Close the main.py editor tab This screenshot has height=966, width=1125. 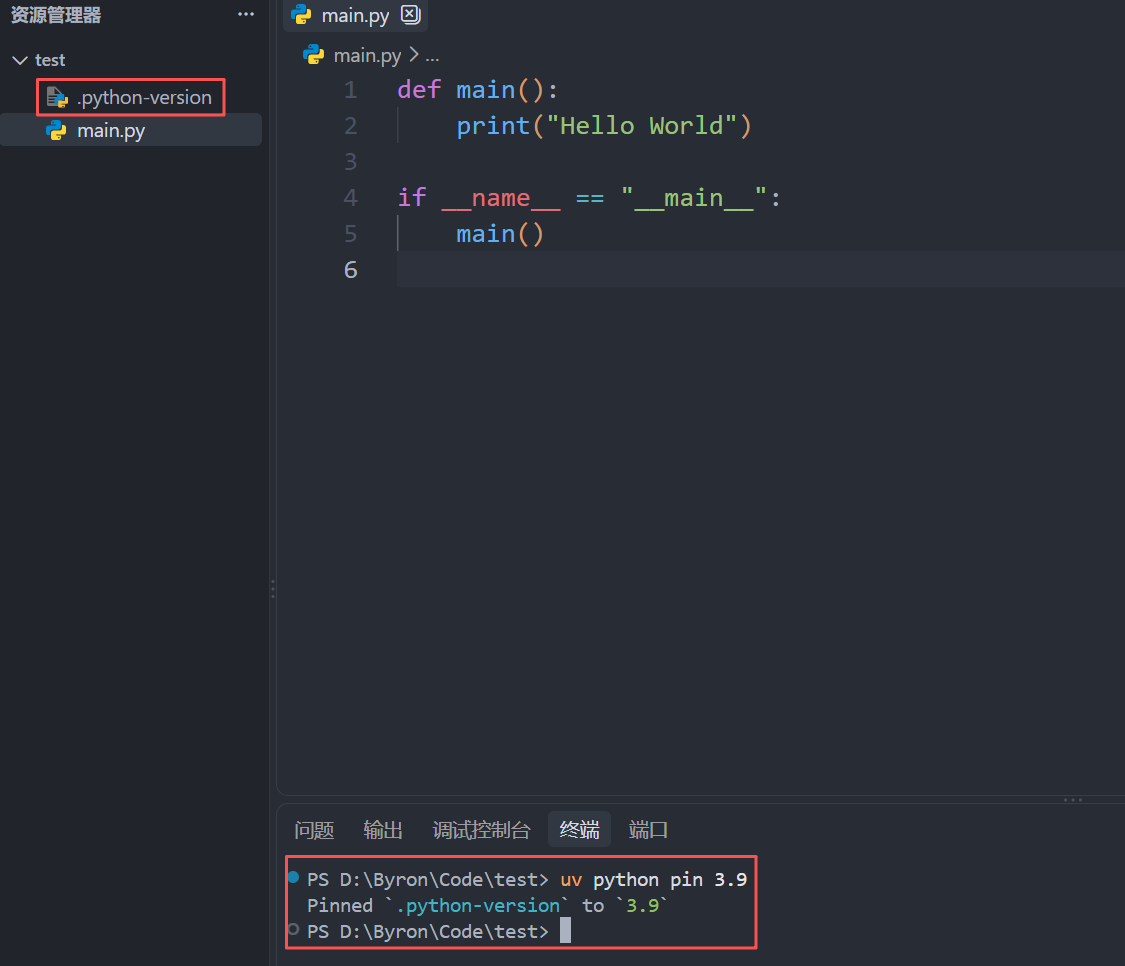(410, 14)
